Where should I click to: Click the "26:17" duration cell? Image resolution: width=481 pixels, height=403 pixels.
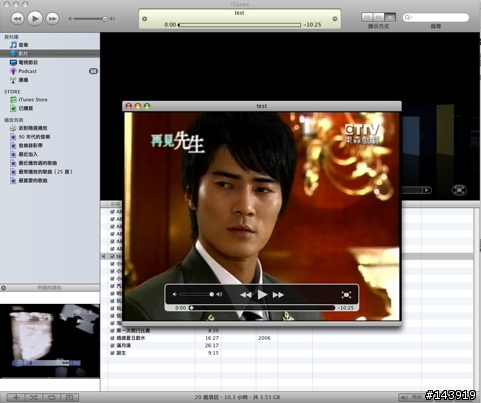[212, 345]
